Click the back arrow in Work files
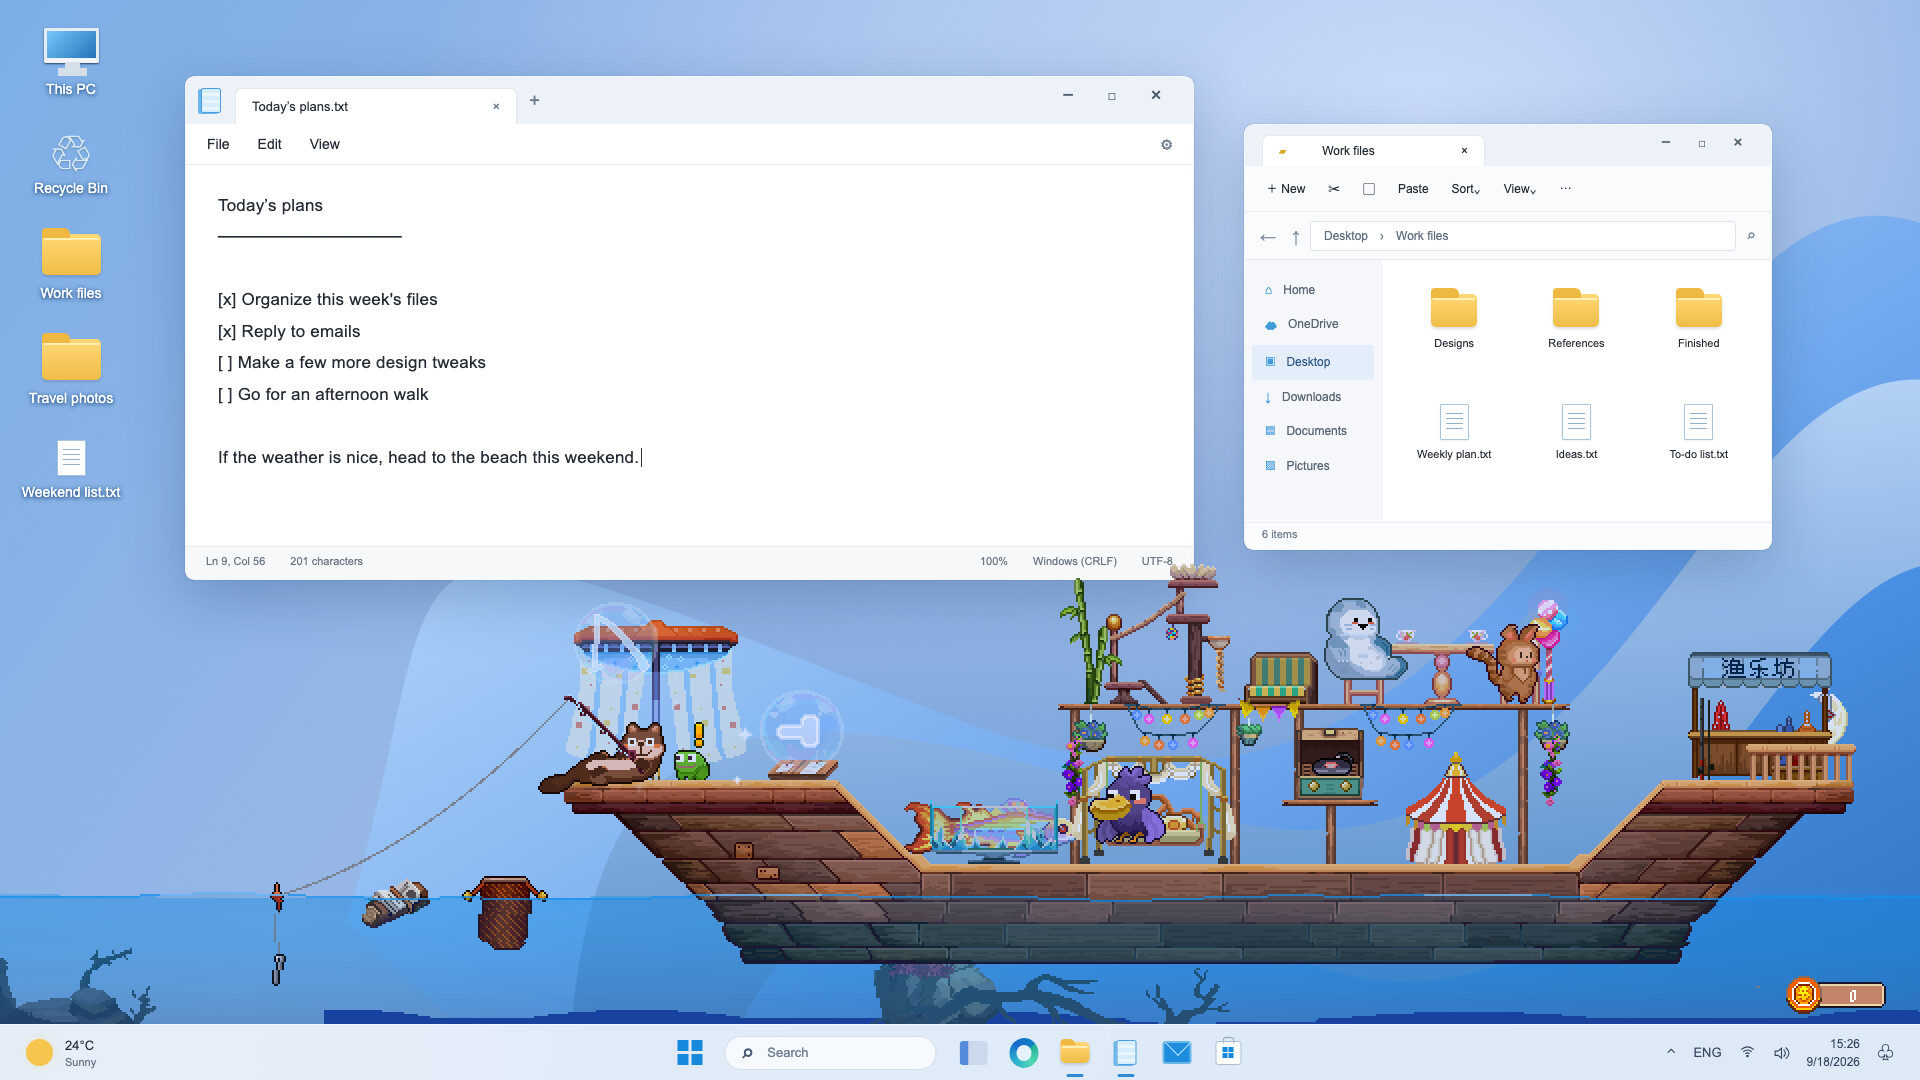This screenshot has width=1920, height=1080. pos(1268,237)
